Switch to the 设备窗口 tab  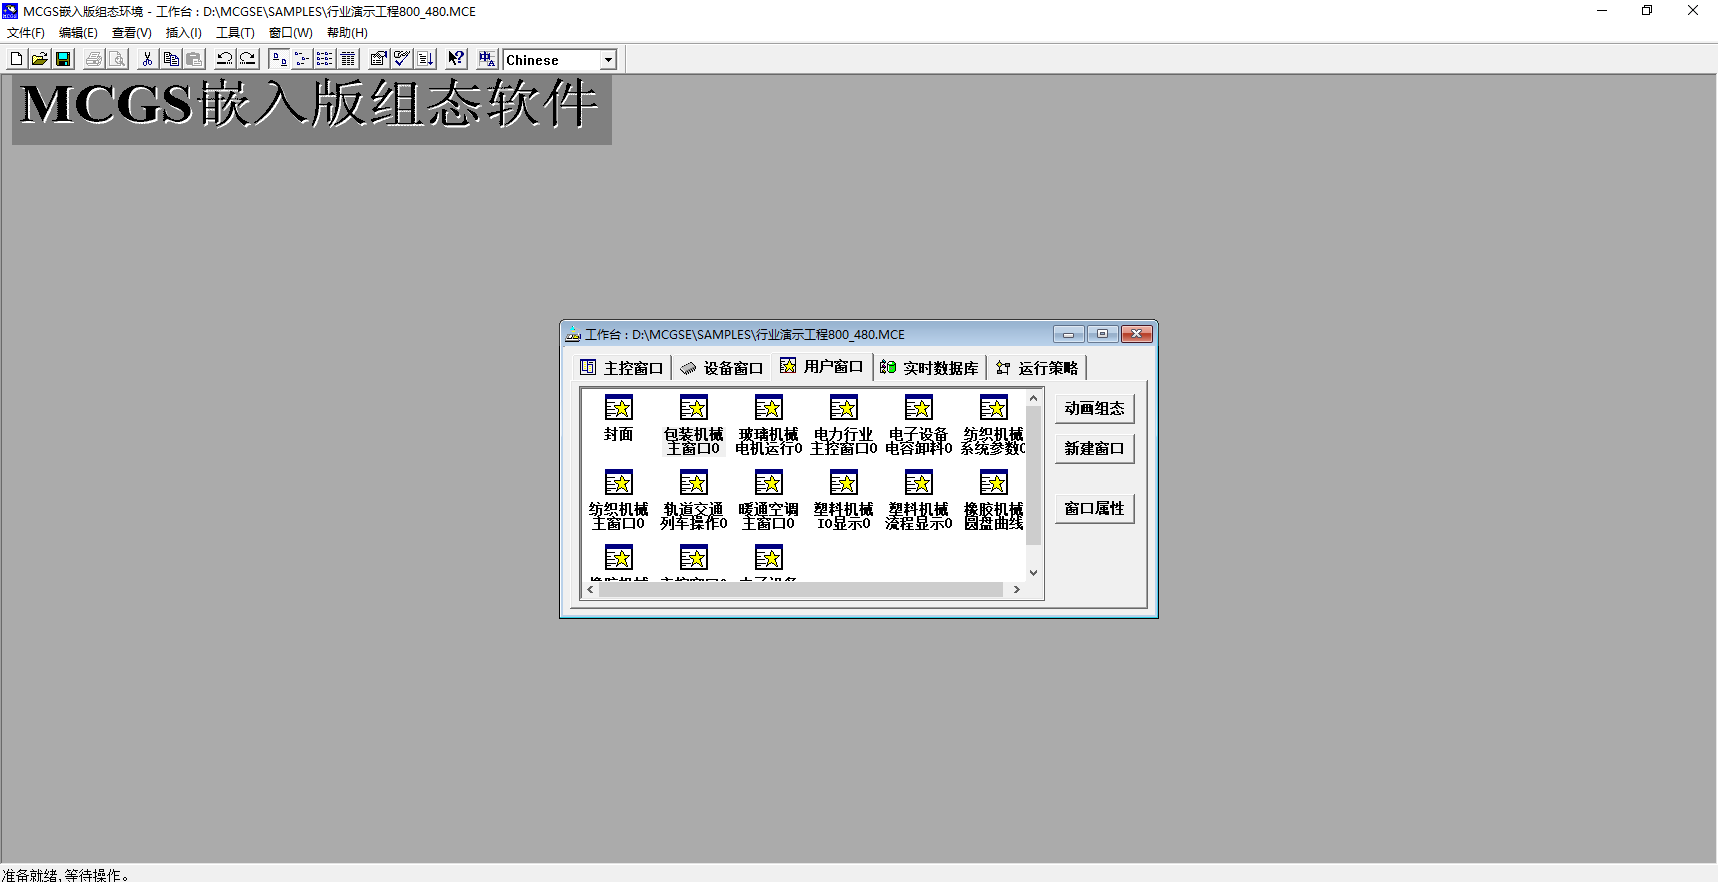(722, 368)
